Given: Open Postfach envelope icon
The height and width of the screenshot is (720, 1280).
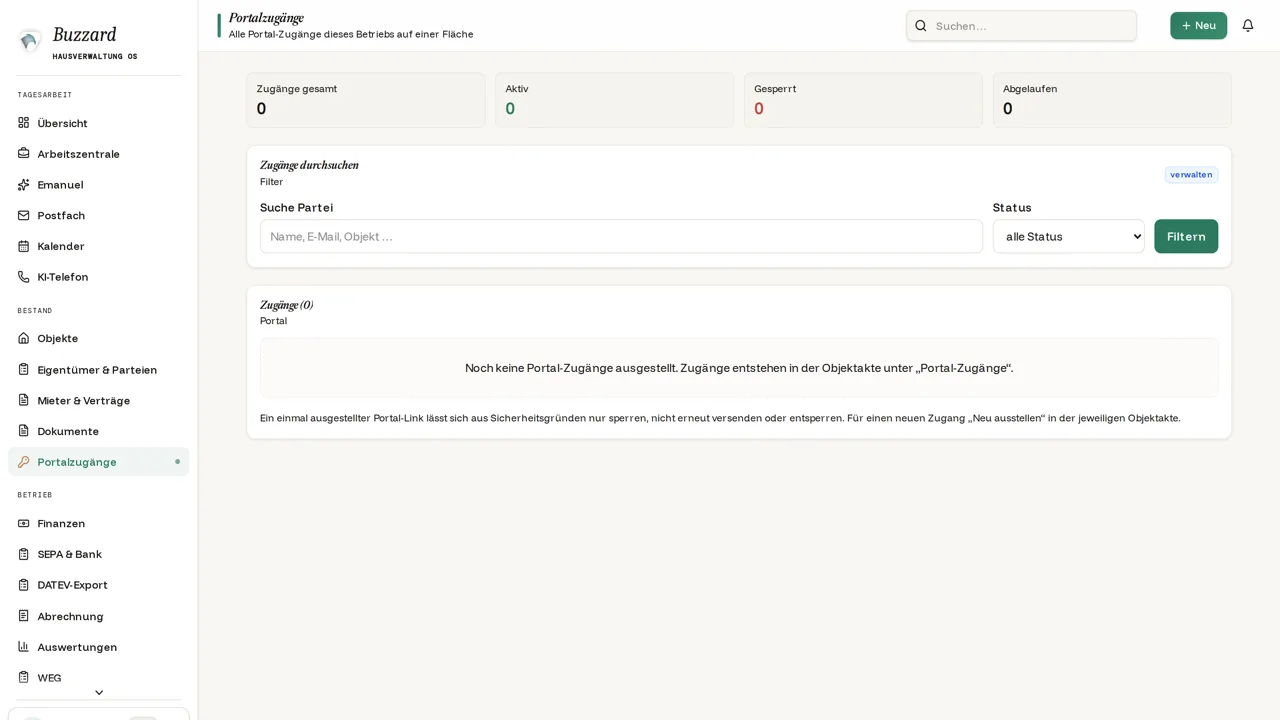Looking at the screenshot, I should [23, 215].
